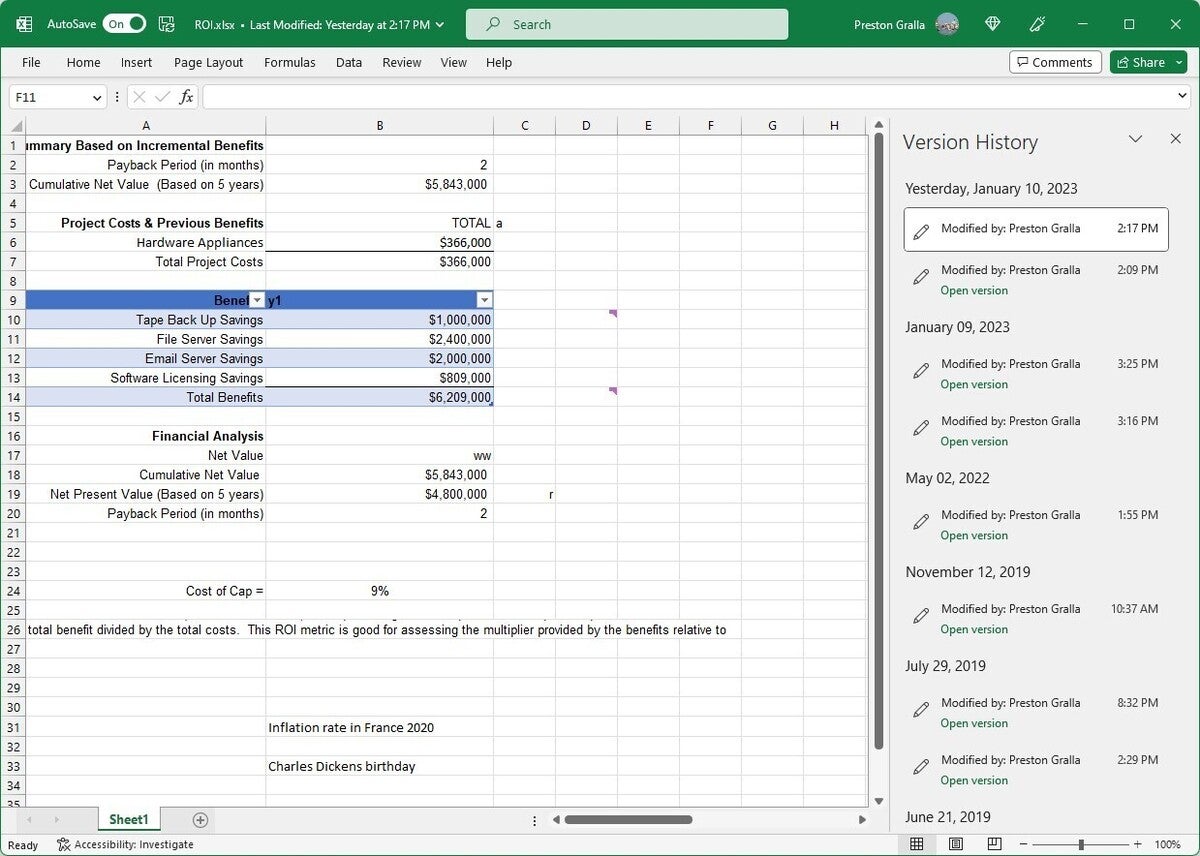The image size is (1200, 856).
Task: Click the Search box
Action: (627, 24)
